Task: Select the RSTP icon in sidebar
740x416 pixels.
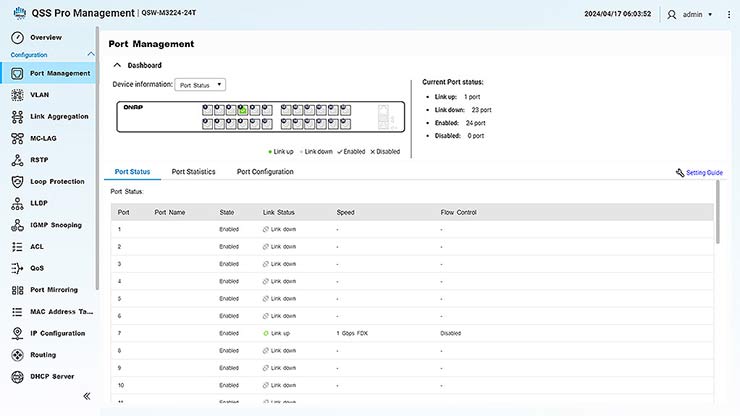Action: click(x=17, y=160)
